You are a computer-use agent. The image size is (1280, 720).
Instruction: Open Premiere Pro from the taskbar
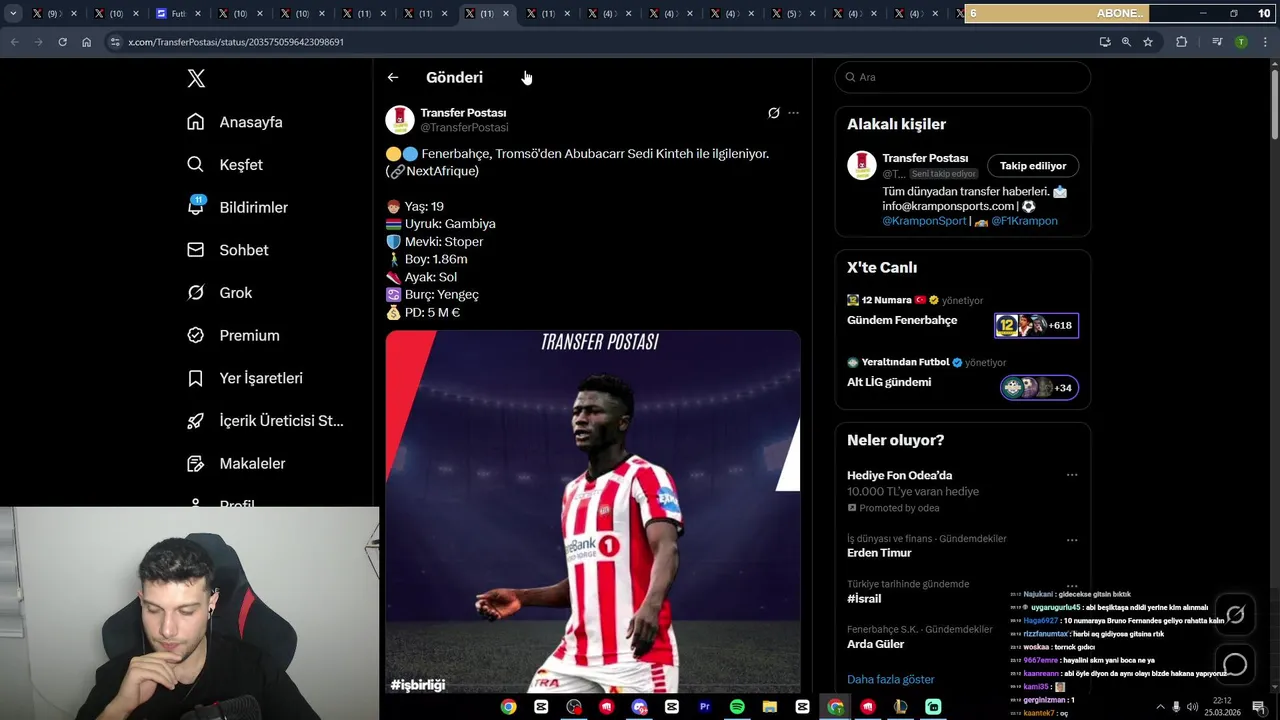(704, 707)
